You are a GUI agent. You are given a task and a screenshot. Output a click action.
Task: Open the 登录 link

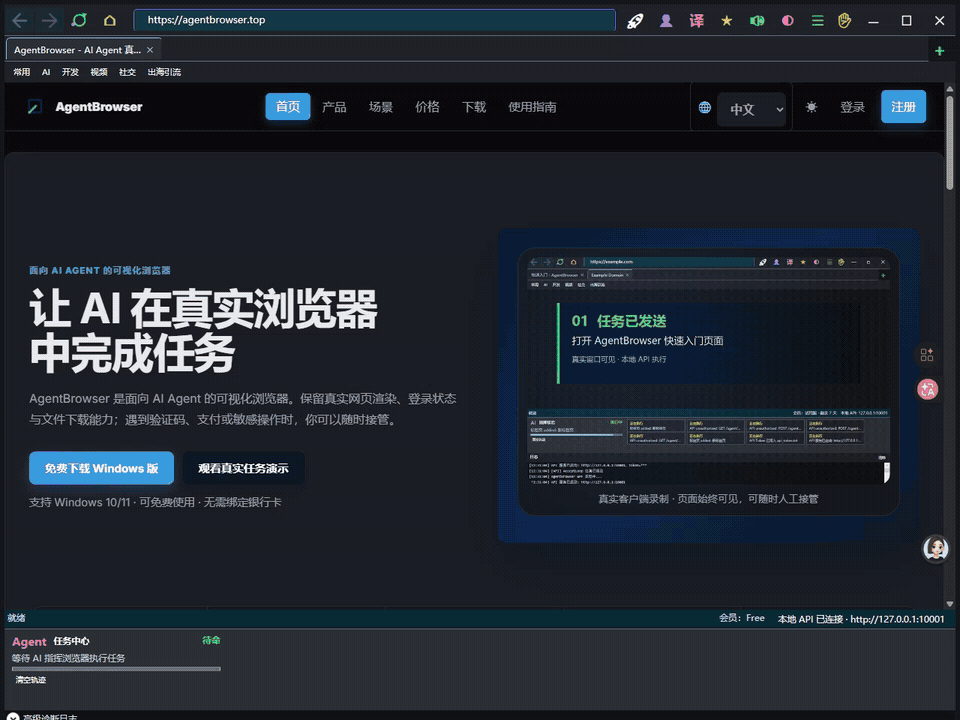852,108
